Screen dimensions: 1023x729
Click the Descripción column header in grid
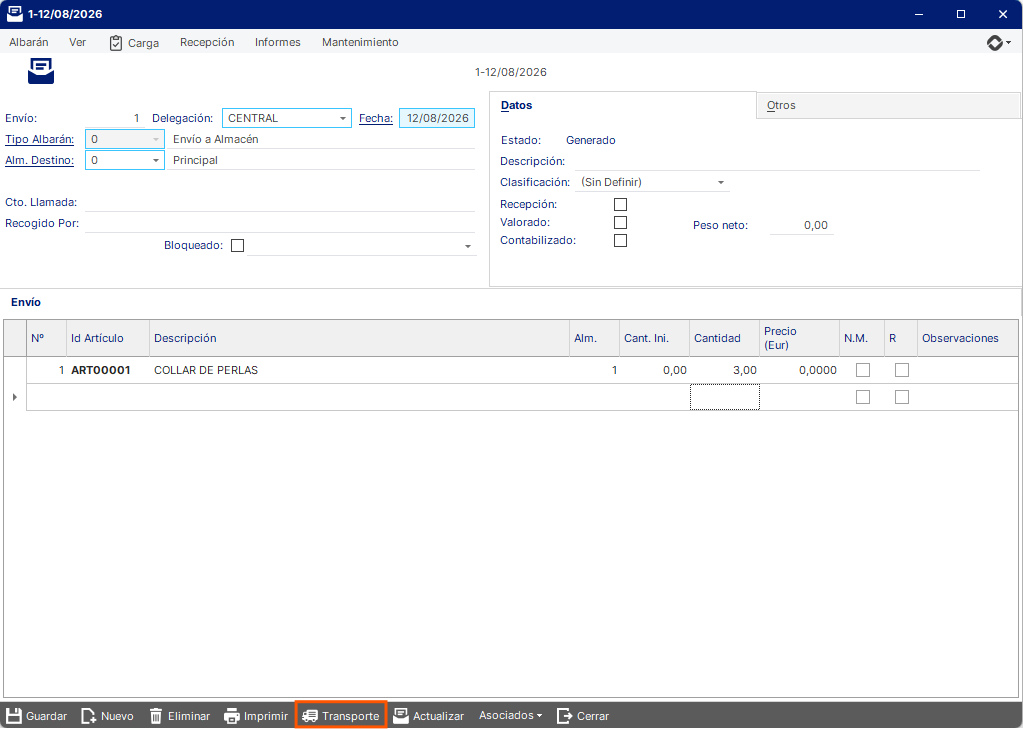[359, 338]
